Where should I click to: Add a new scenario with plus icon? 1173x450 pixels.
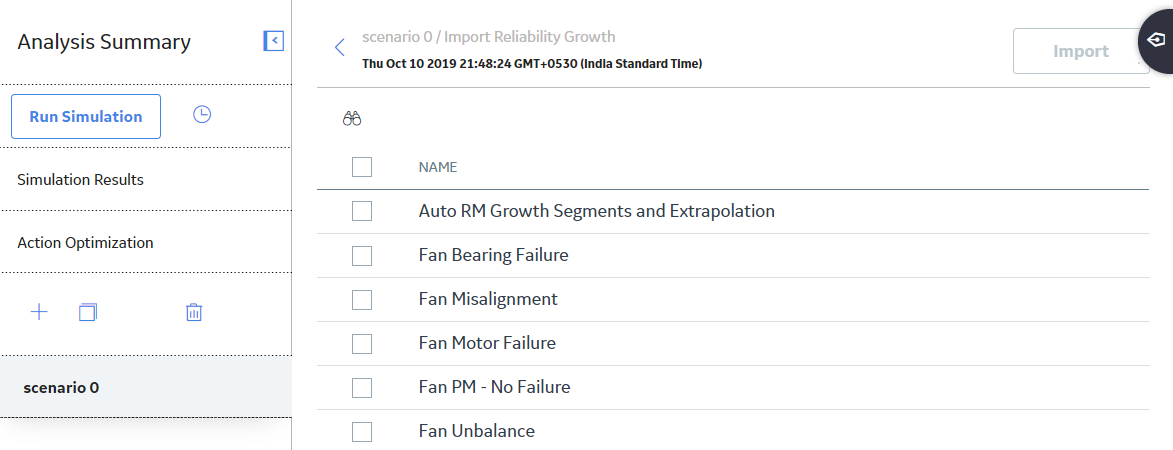click(39, 312)
